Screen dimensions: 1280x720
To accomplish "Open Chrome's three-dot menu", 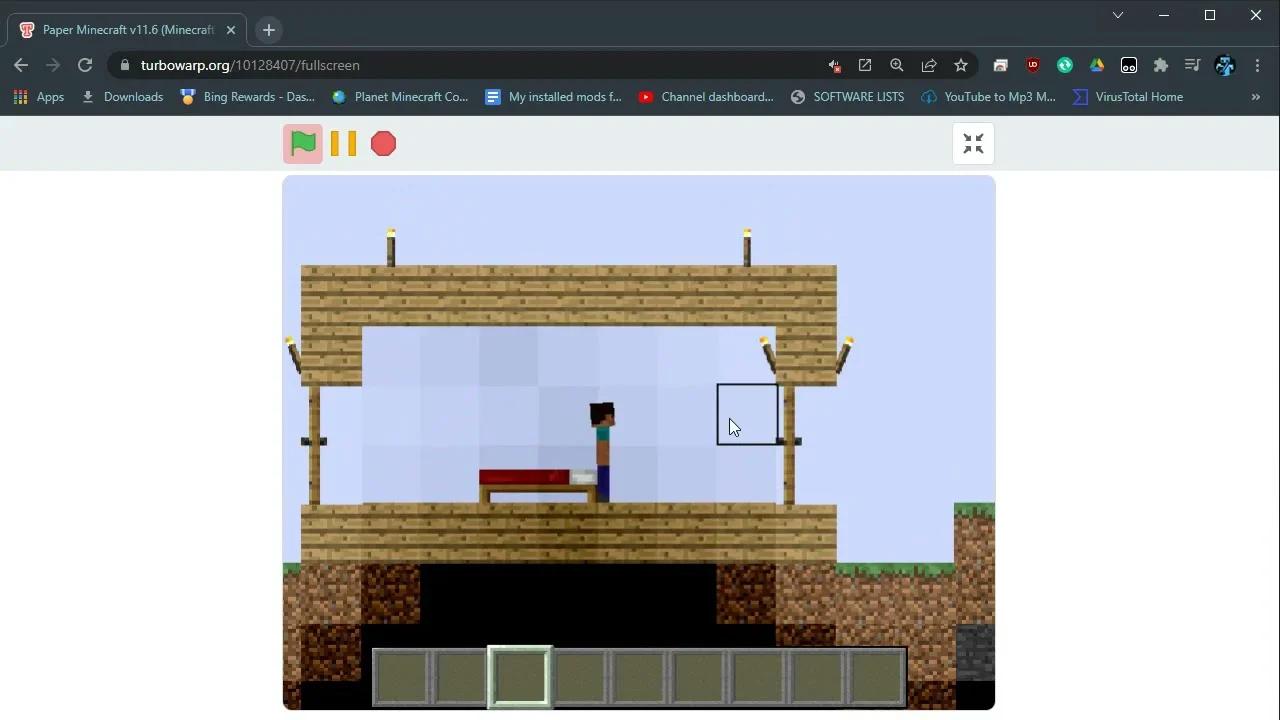I will (1257, 65).
